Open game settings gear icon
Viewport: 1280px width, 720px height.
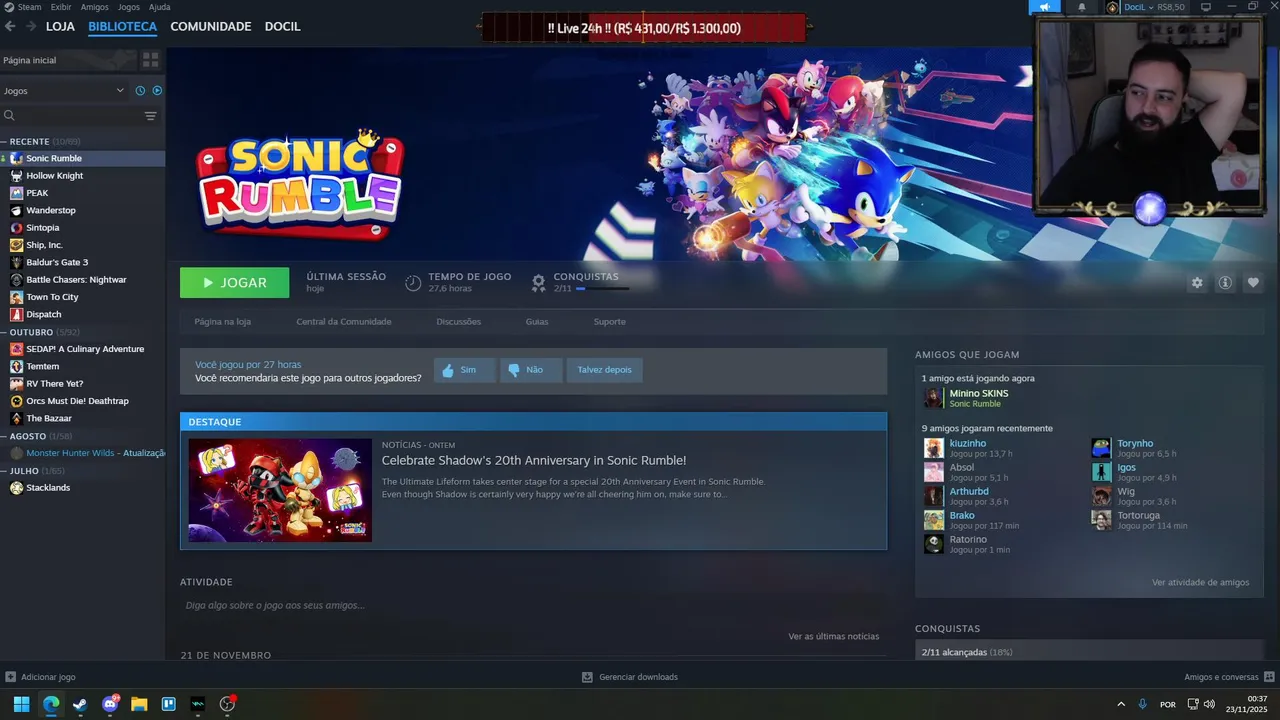click(x=1197, y=283)
